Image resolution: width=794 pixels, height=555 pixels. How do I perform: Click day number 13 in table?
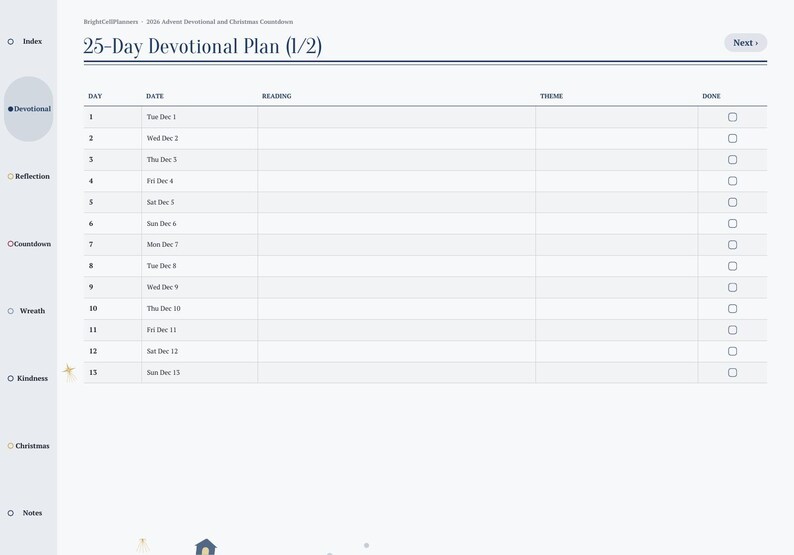(x=93, y=372)
